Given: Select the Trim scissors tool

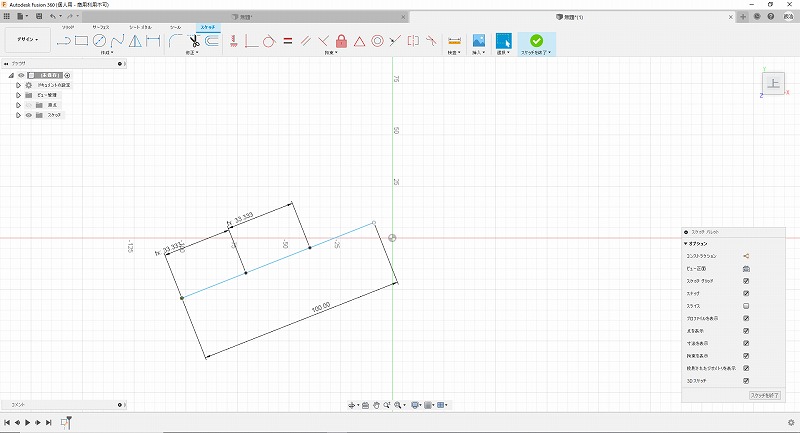Looking at the screenshot, I should coord(194,41).
